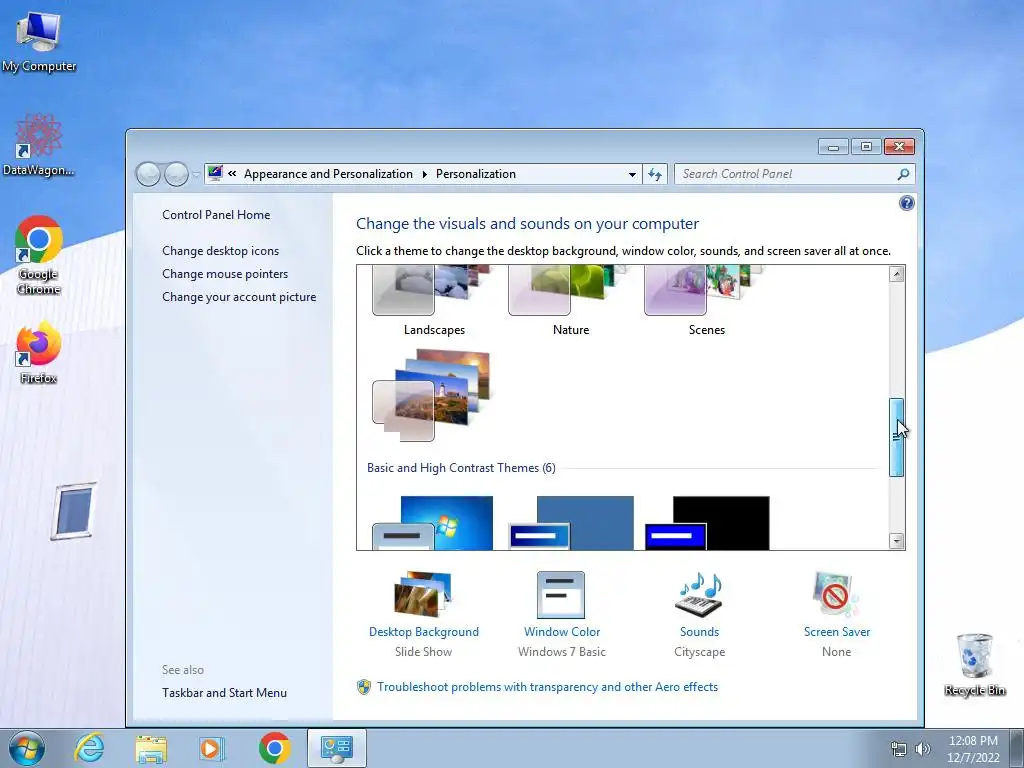Go back with the navigation back arrow
Image resolution: width=1024 pixels, height=768 pixels.
click(148, 174)
